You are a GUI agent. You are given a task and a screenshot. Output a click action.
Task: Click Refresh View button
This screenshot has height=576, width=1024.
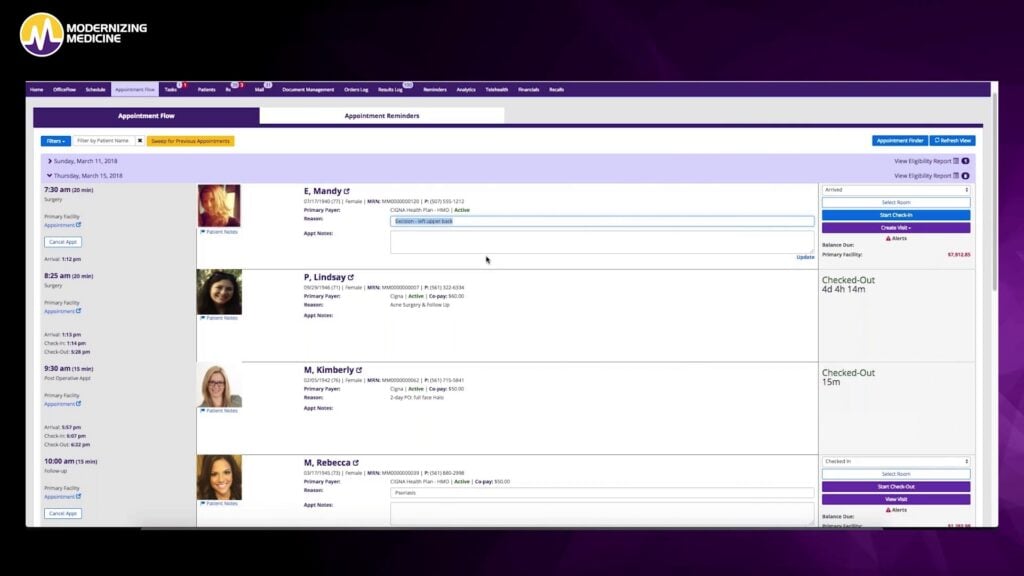point(953,140)
